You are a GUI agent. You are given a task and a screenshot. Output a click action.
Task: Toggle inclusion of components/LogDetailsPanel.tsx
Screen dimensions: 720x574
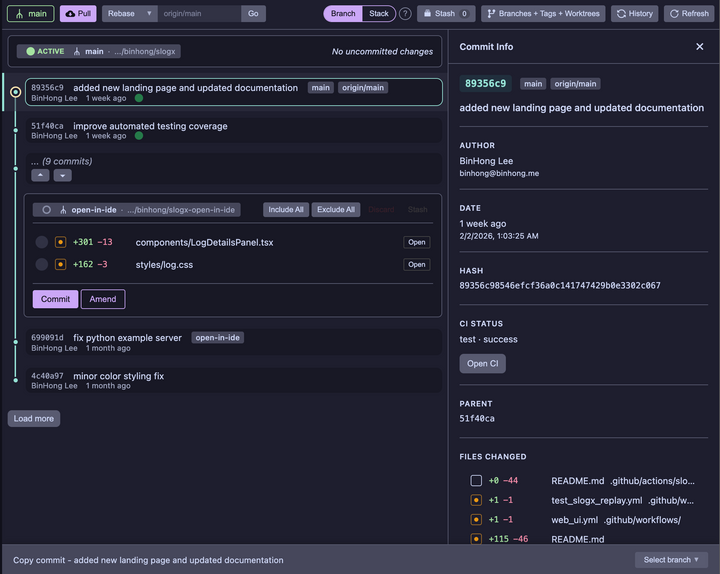coord(42,242)
